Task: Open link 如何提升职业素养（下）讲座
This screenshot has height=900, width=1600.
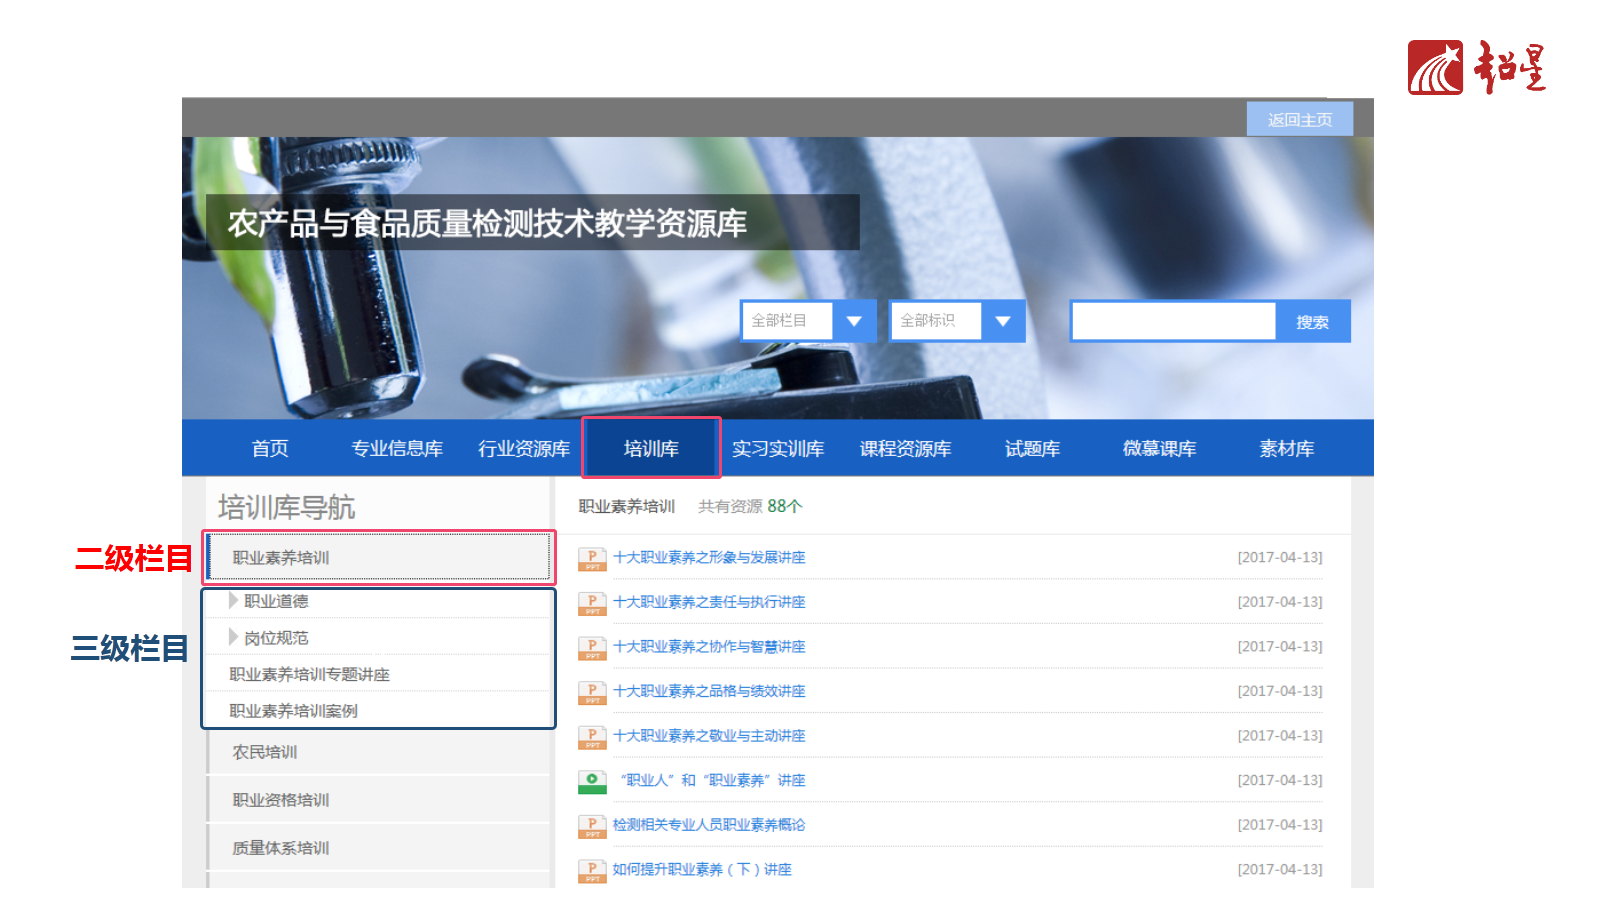Action: click(702, 870)
